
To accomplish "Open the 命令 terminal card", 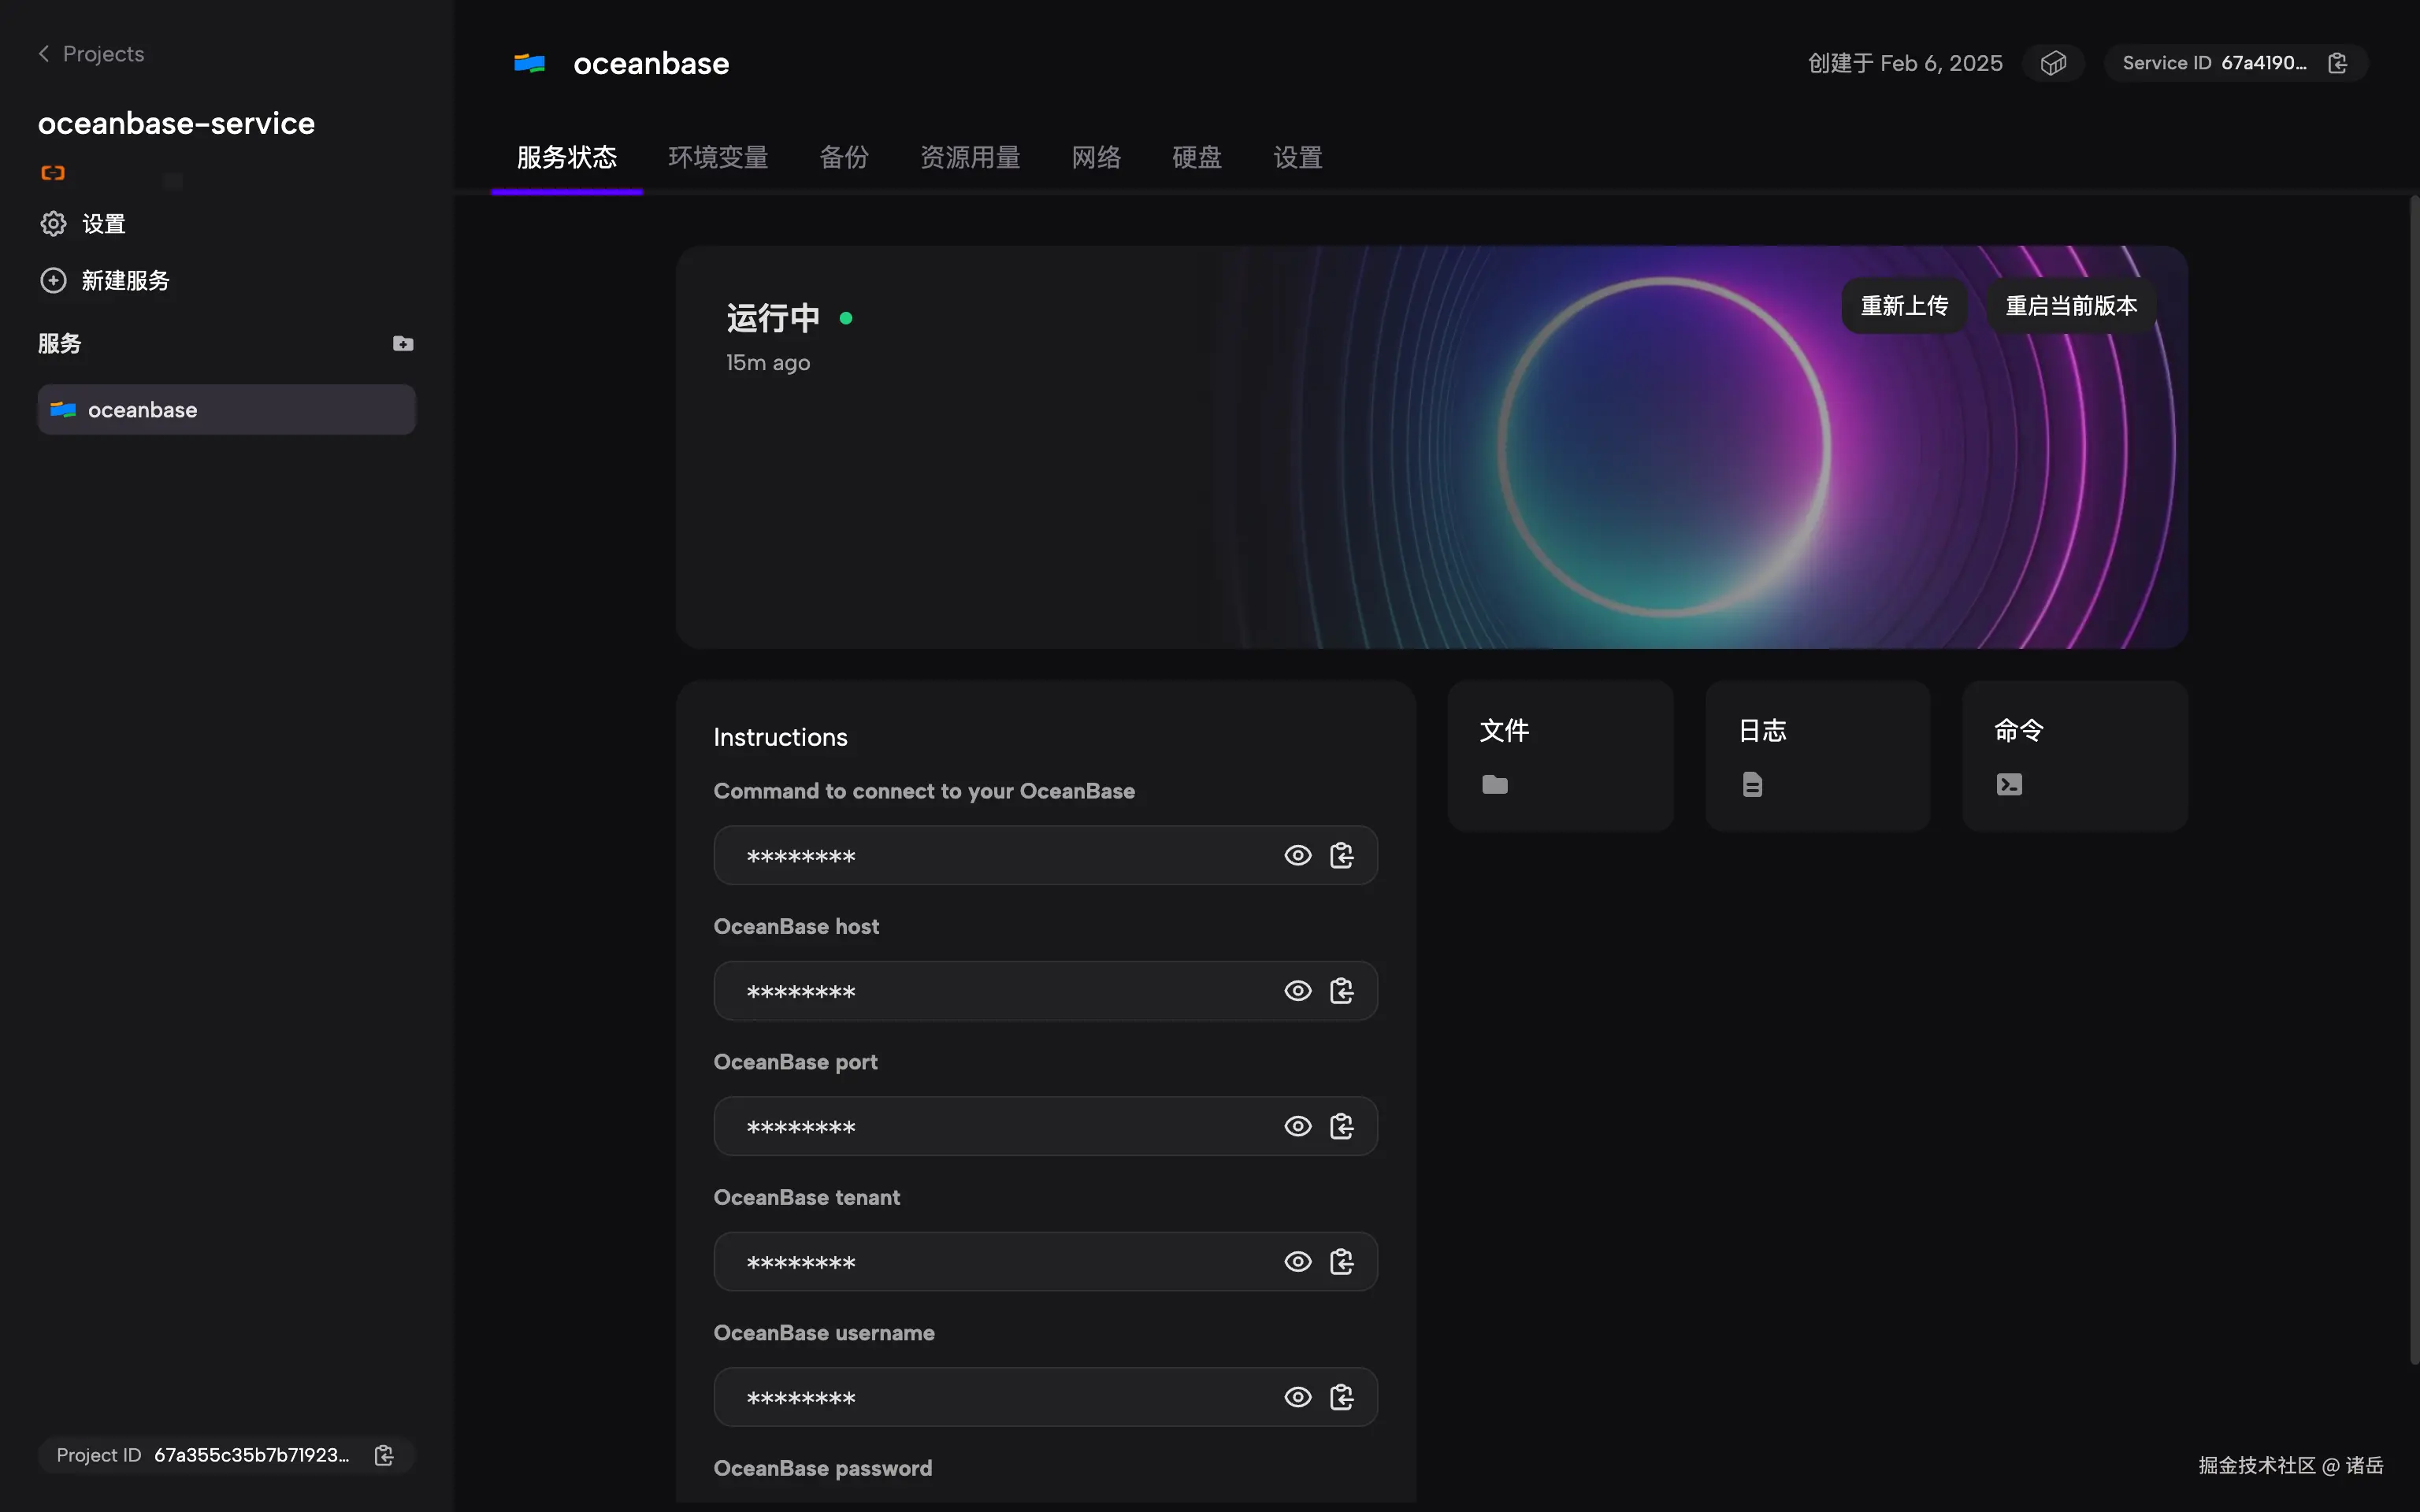I will click(x=2074, y=756).
